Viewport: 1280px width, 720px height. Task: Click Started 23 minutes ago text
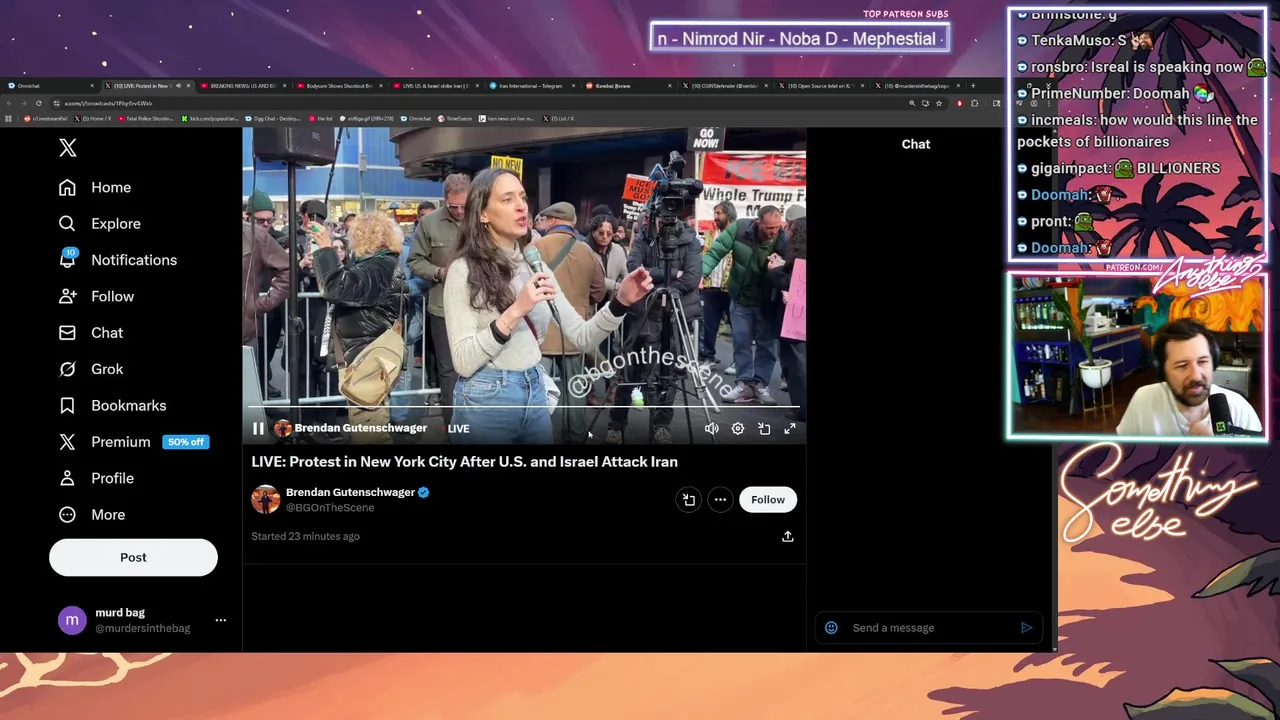(x=305, y=536)
